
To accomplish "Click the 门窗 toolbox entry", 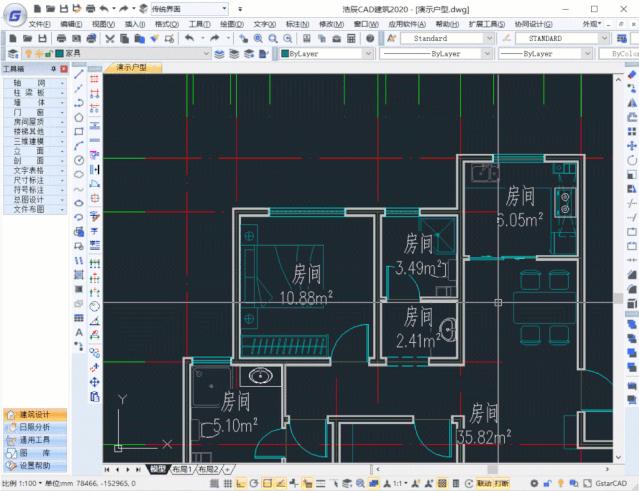I will (34, 111).
